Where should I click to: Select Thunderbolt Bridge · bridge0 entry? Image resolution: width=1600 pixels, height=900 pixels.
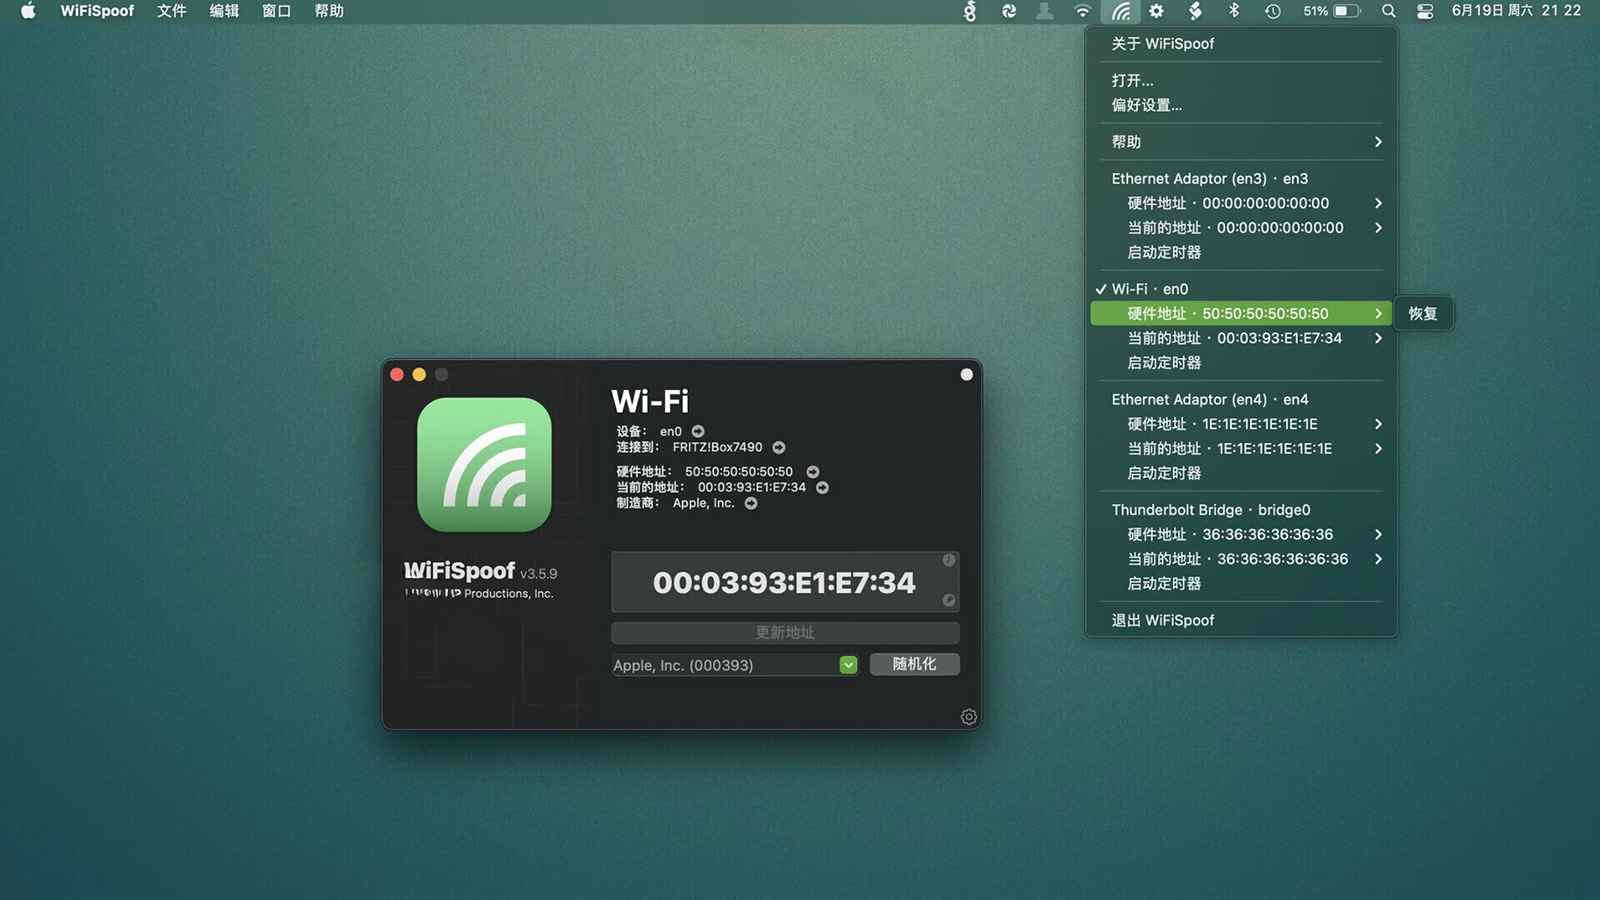[x=1241, y=510]
